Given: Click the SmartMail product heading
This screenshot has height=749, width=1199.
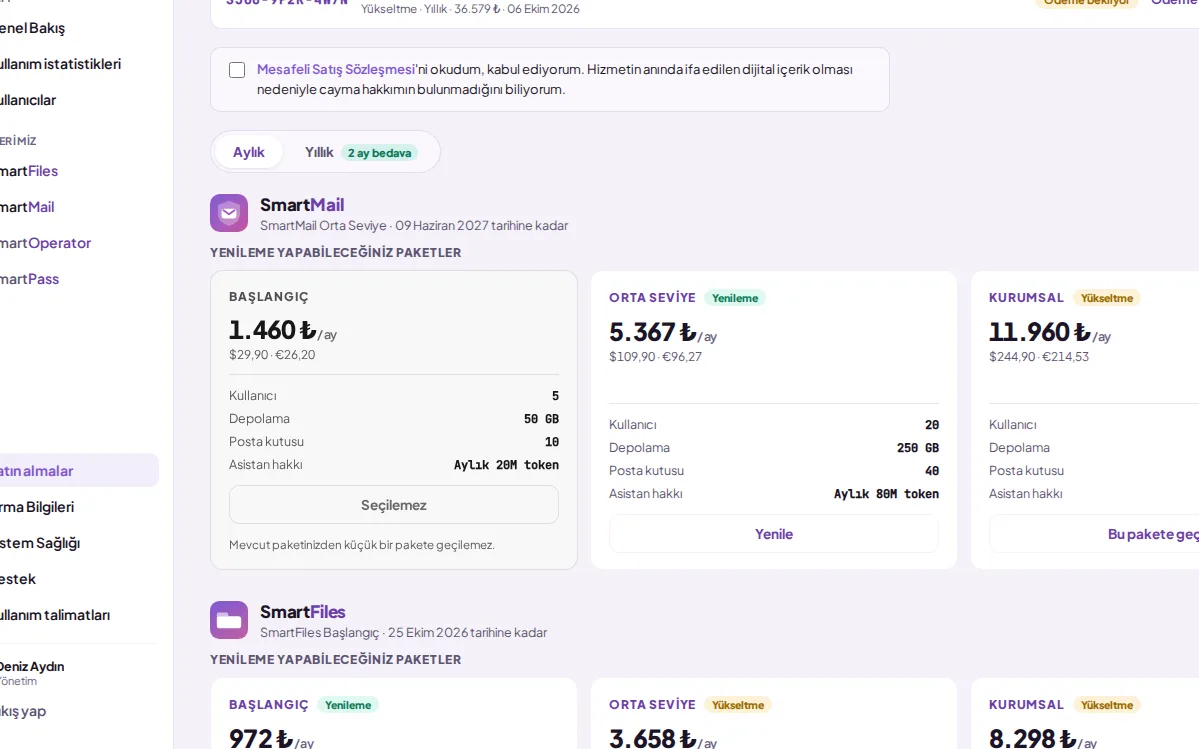Looking at the screenshot, I should (302, 205).
